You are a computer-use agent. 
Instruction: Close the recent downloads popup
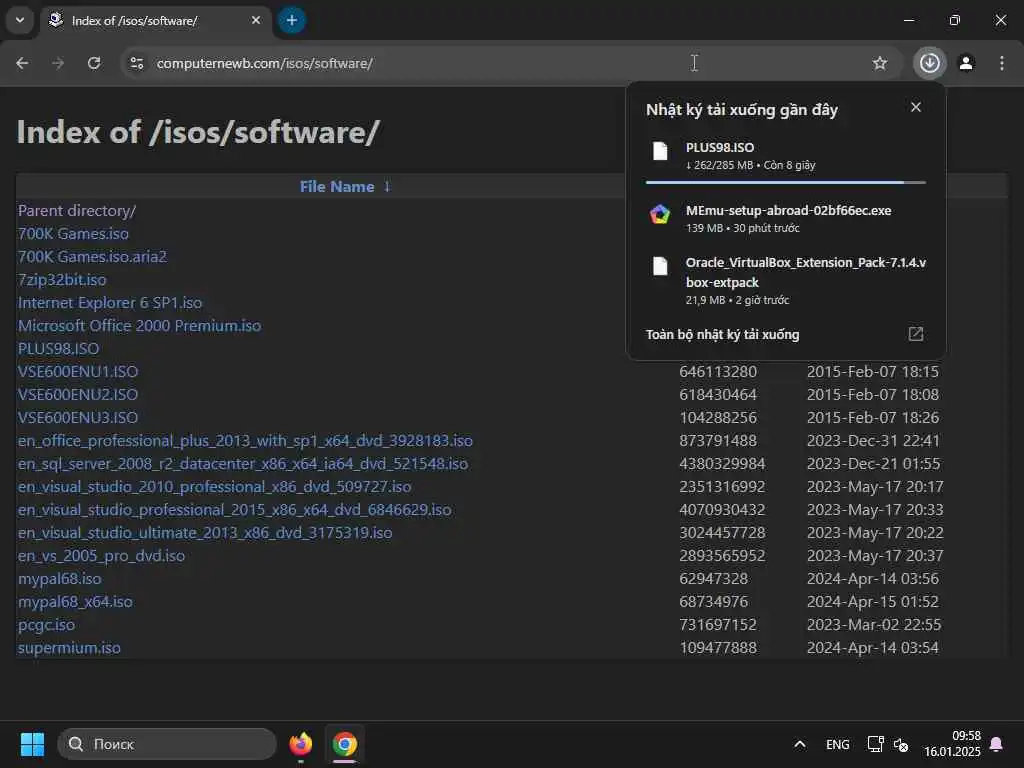[x=916, y=107]
